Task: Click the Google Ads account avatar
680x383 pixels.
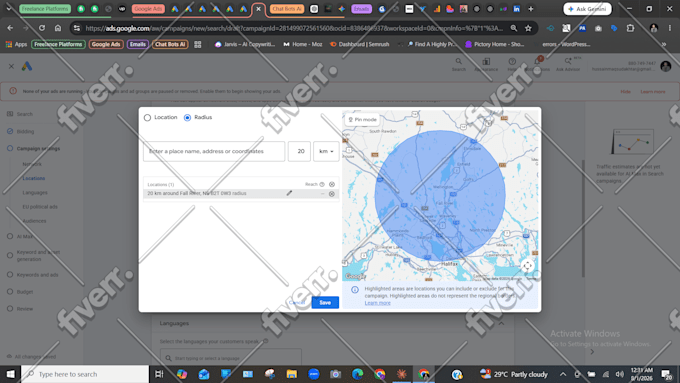Action: pos(666,66)
